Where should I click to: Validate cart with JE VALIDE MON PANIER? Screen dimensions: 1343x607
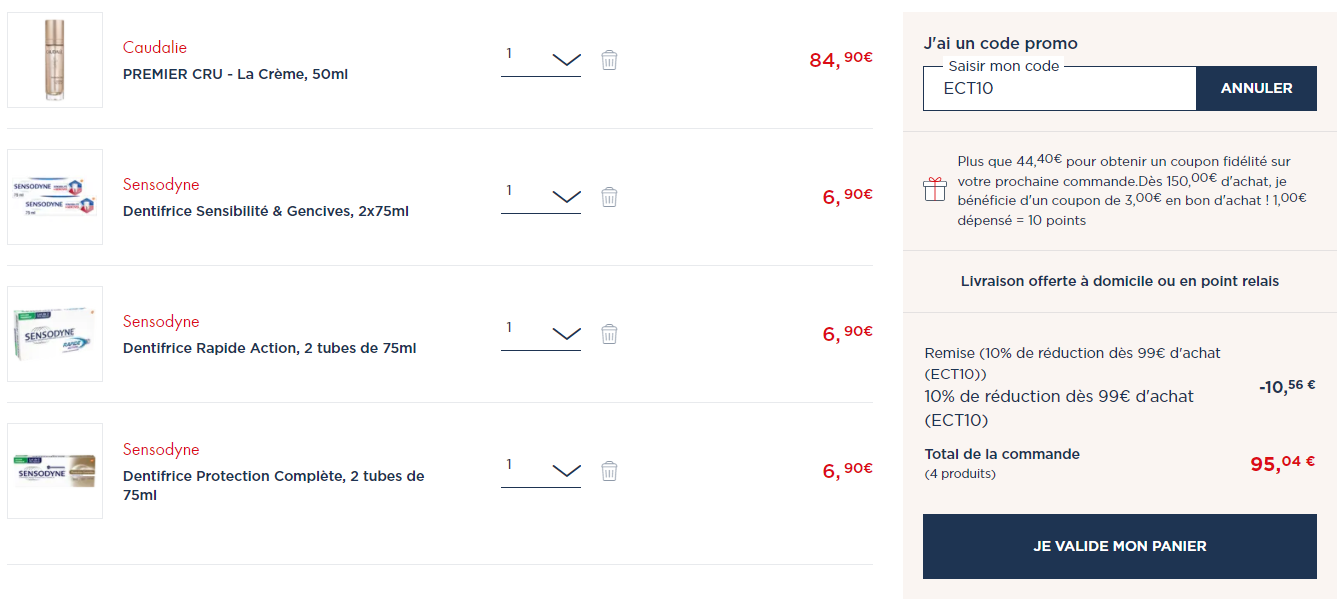[1119, 546]
